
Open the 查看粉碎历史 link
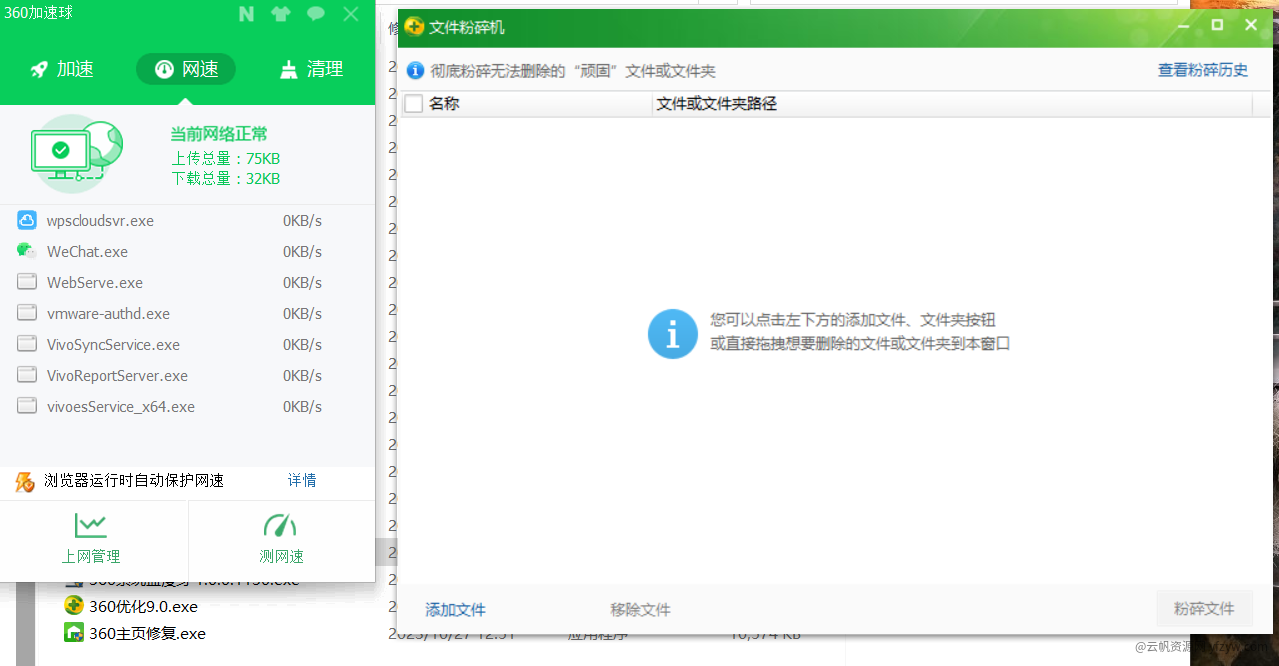[x=1203, y=71]
